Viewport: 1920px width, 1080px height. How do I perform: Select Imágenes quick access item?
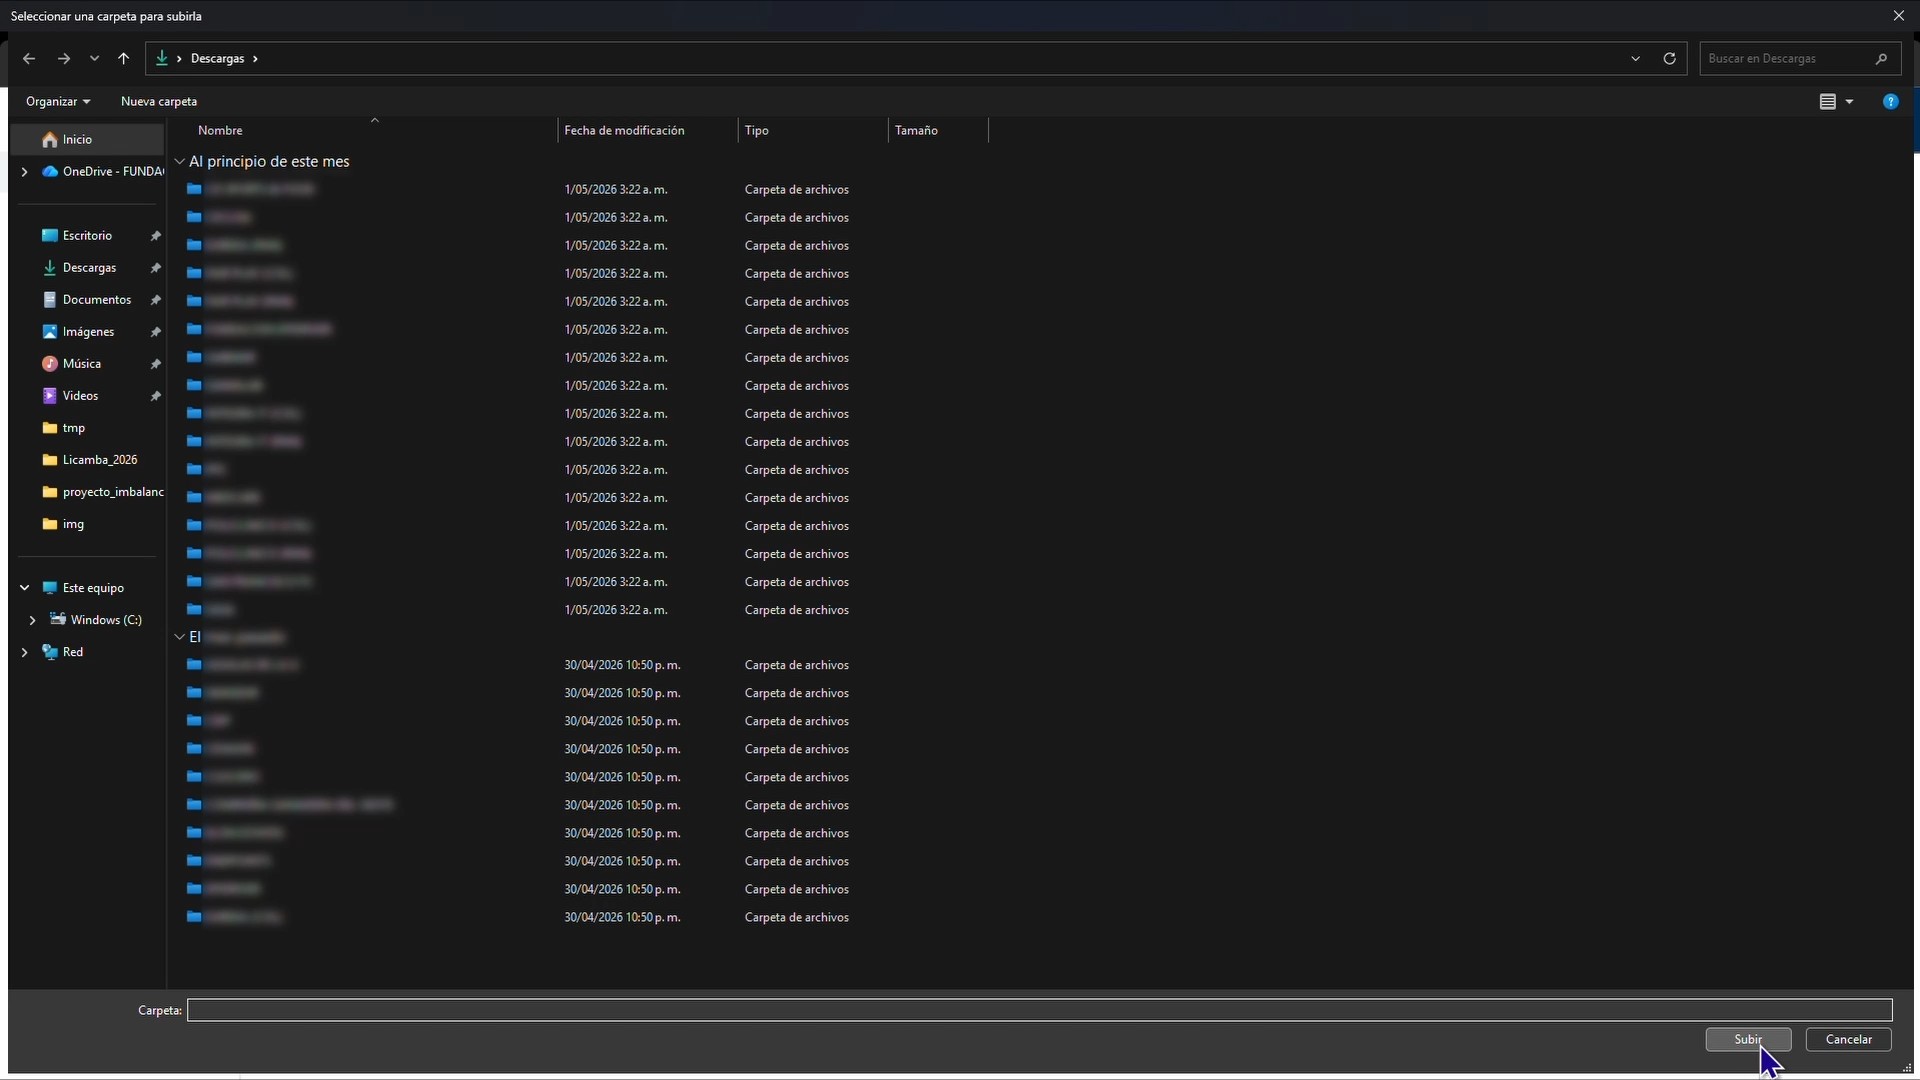pyautogui.click(x=88, y=332)
